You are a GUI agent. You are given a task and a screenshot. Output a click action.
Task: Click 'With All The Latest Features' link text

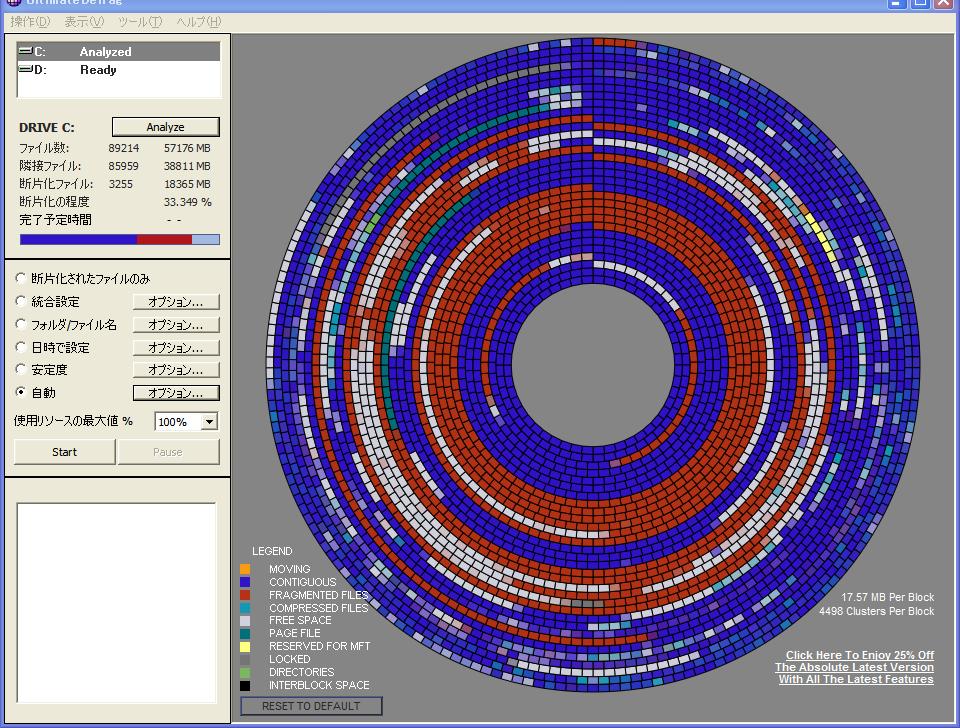click(856, 679)
